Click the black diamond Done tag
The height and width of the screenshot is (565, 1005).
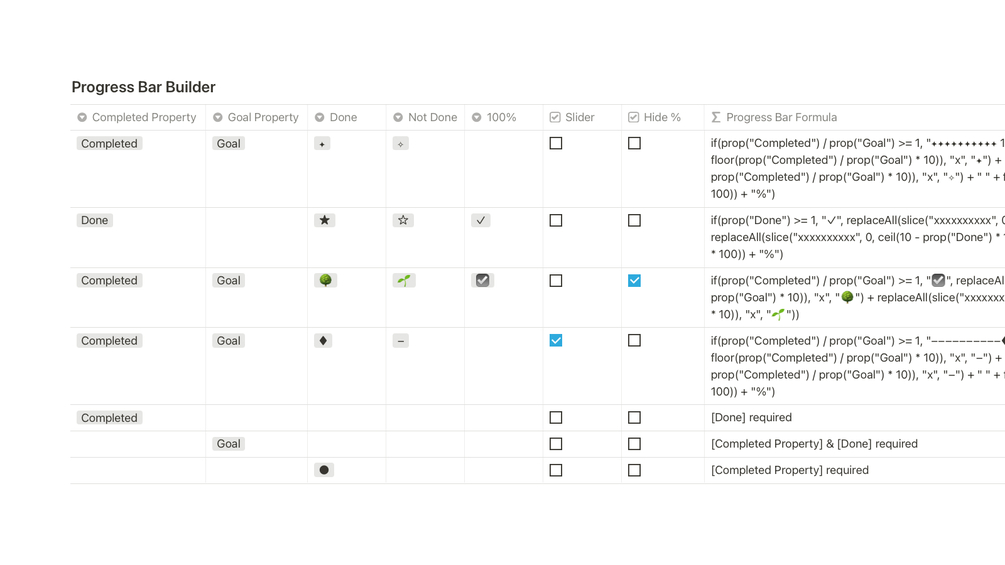click(323, 341)
